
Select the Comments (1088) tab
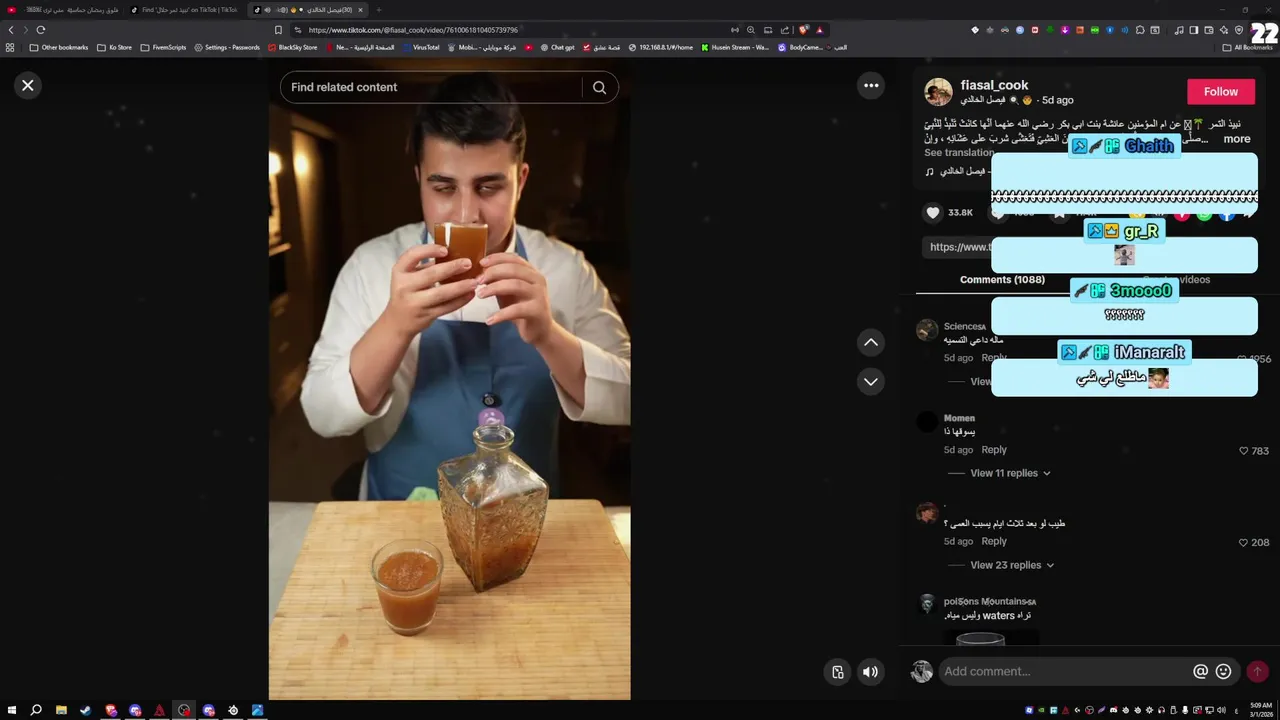coord(1002,280)
